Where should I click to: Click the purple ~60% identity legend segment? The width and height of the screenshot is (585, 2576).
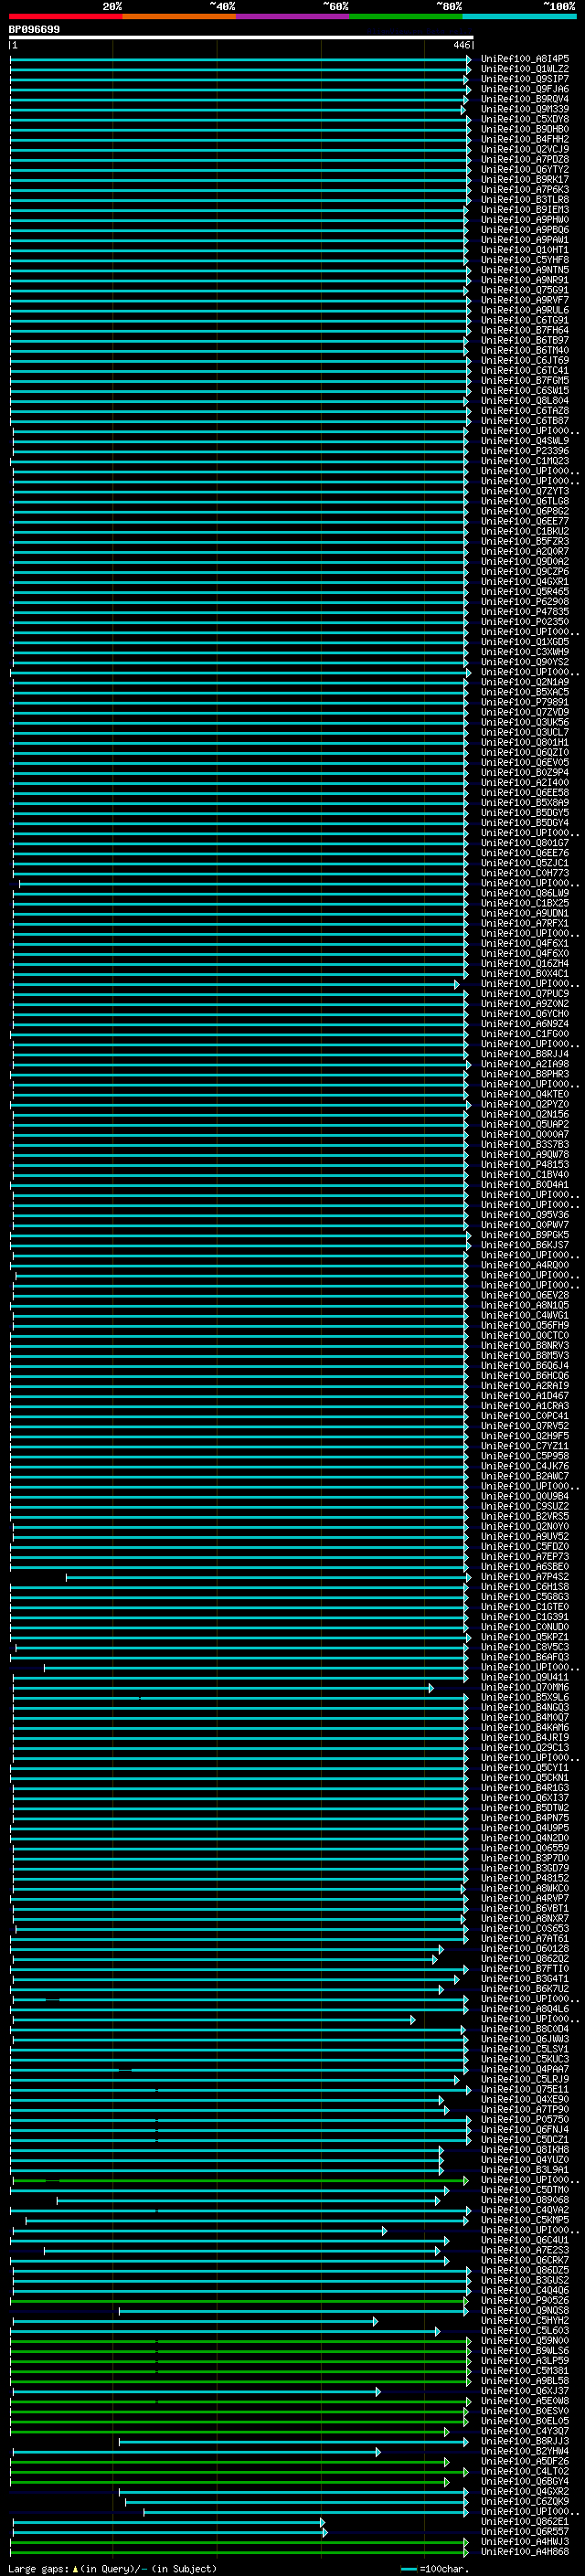coord(293,17)
